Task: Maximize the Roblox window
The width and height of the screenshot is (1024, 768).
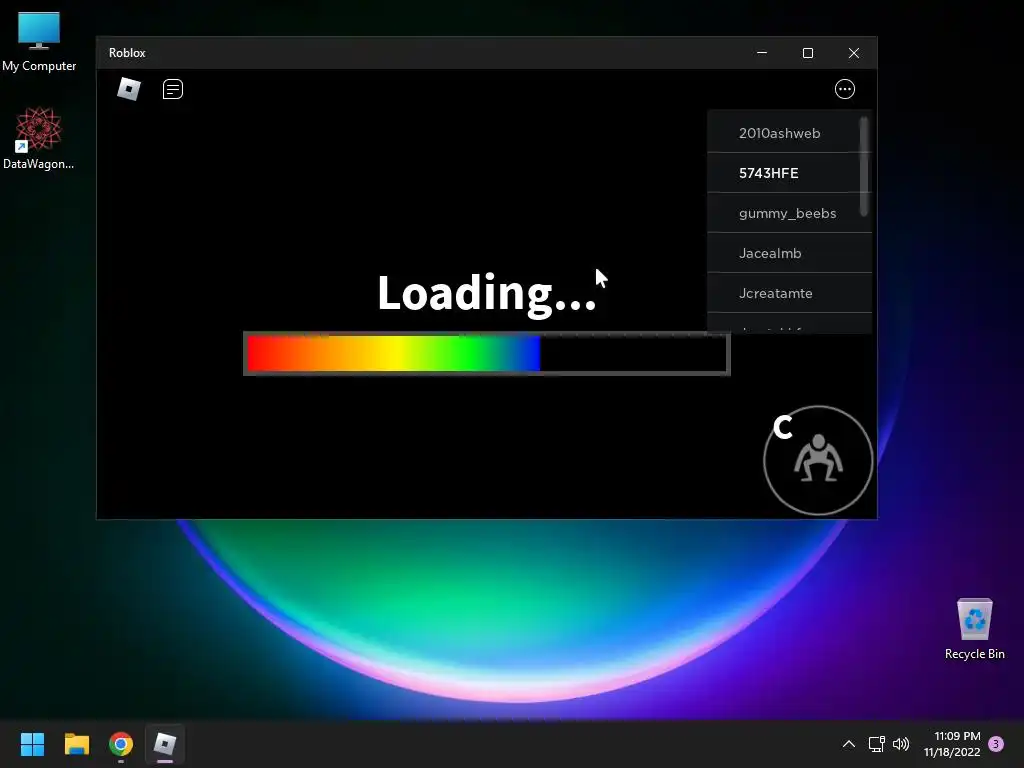Action: tap(808, 53)
